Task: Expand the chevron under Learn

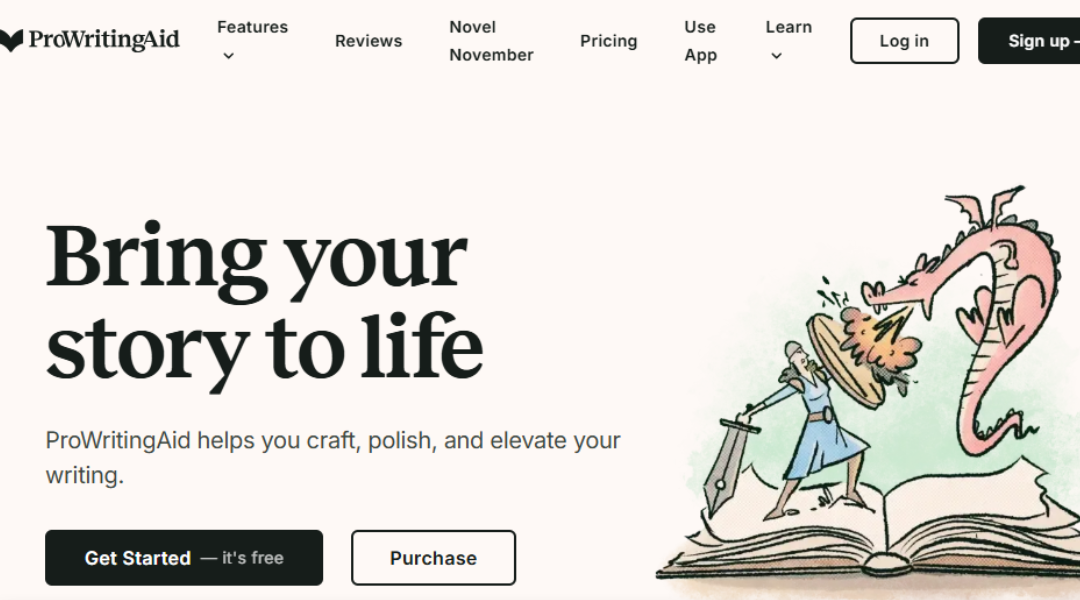Action: point(776,56)
